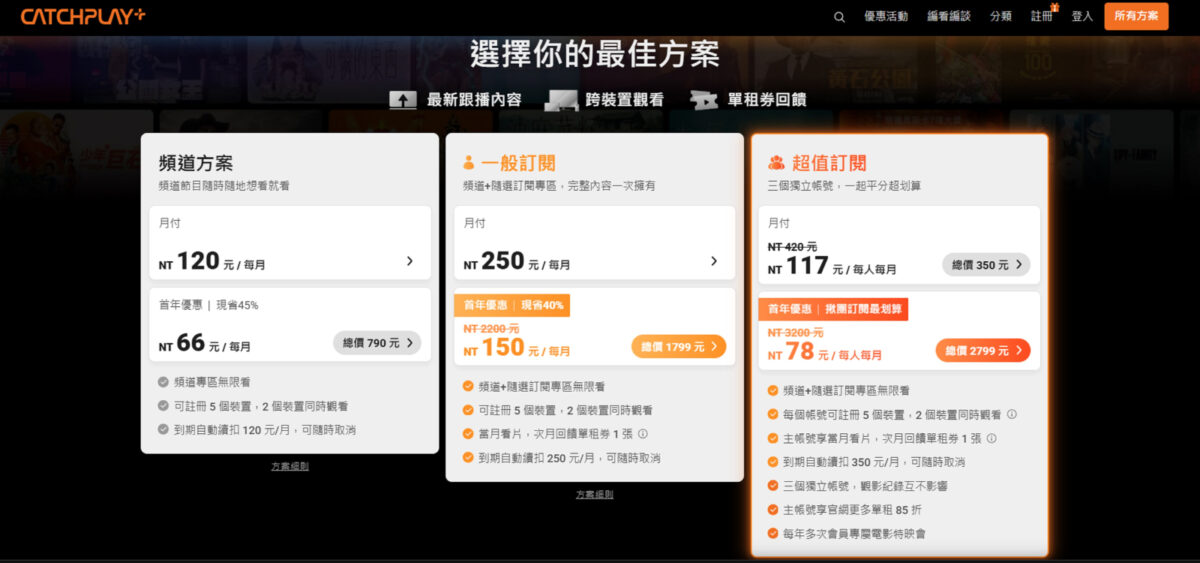Click checkmark beside 三個獨立帳號，觀影紀錄互不影響

pyautogui.click(x=772, y=486)
